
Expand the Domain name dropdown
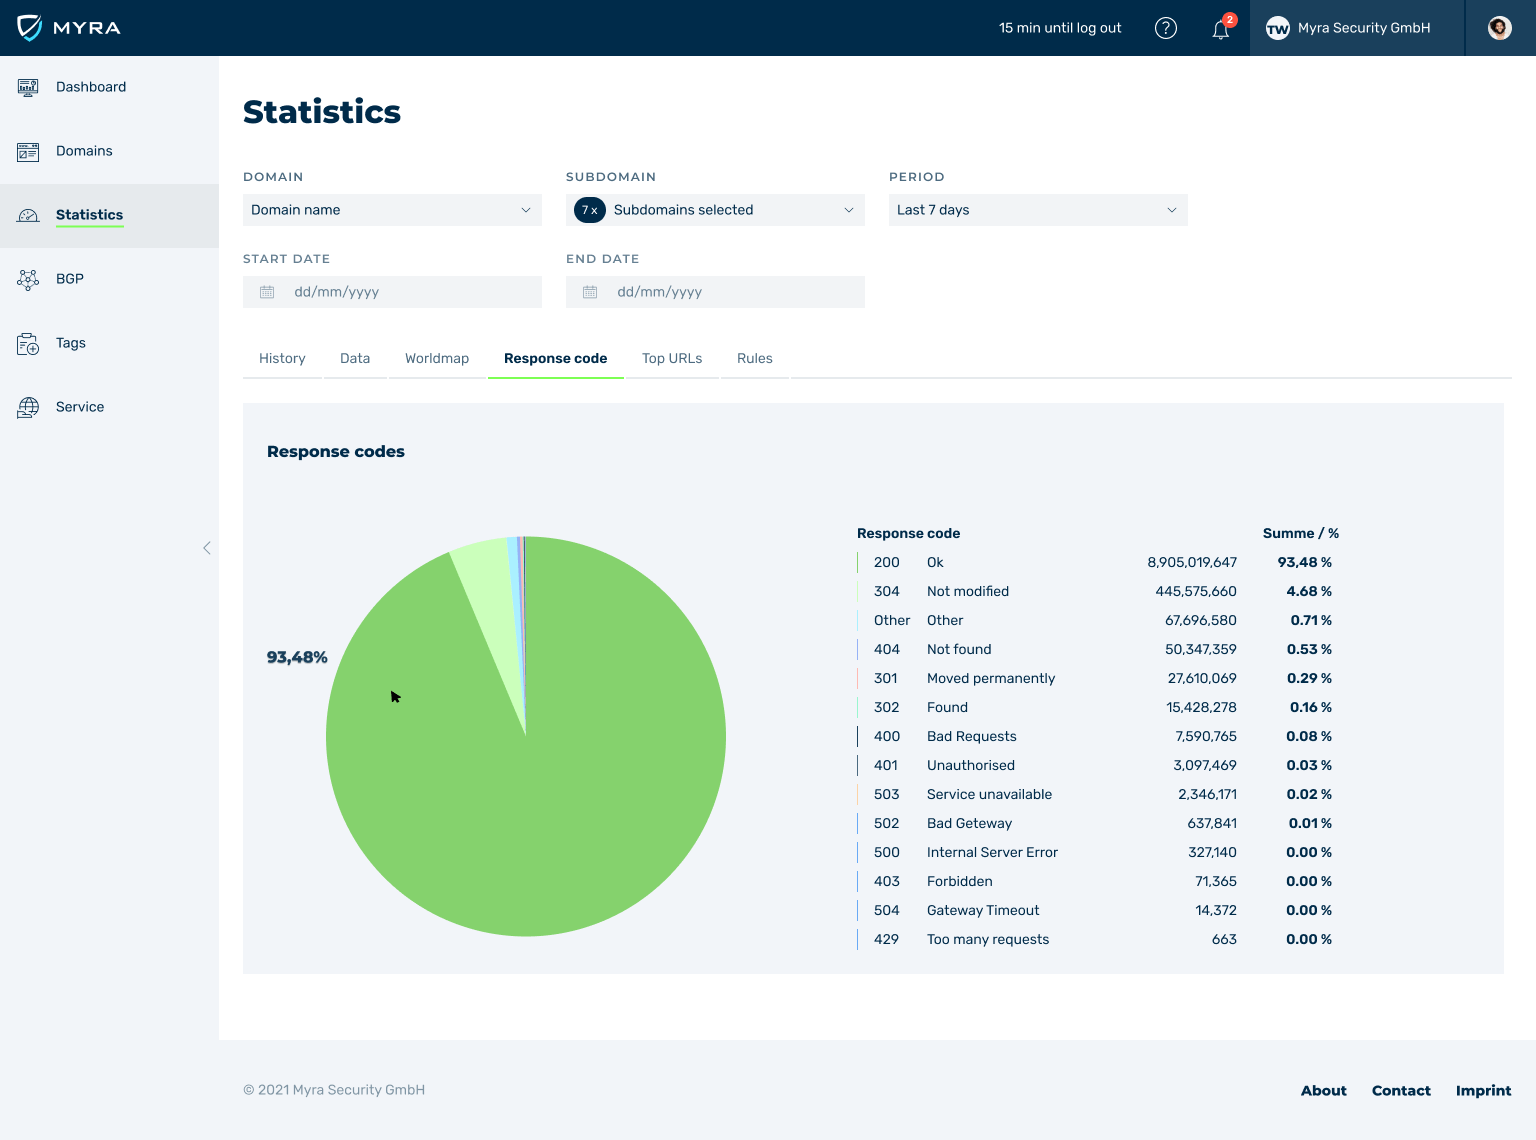click(392, 210)
